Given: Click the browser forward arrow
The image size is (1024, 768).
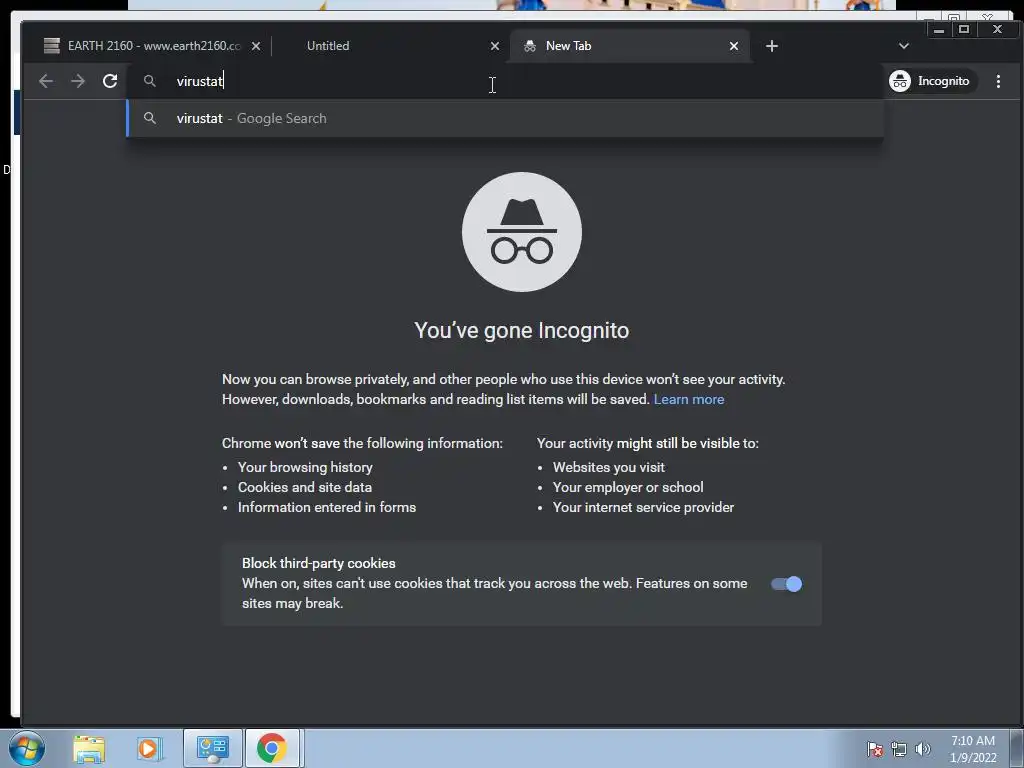Looking at the screenshot, I should [78, 81].
